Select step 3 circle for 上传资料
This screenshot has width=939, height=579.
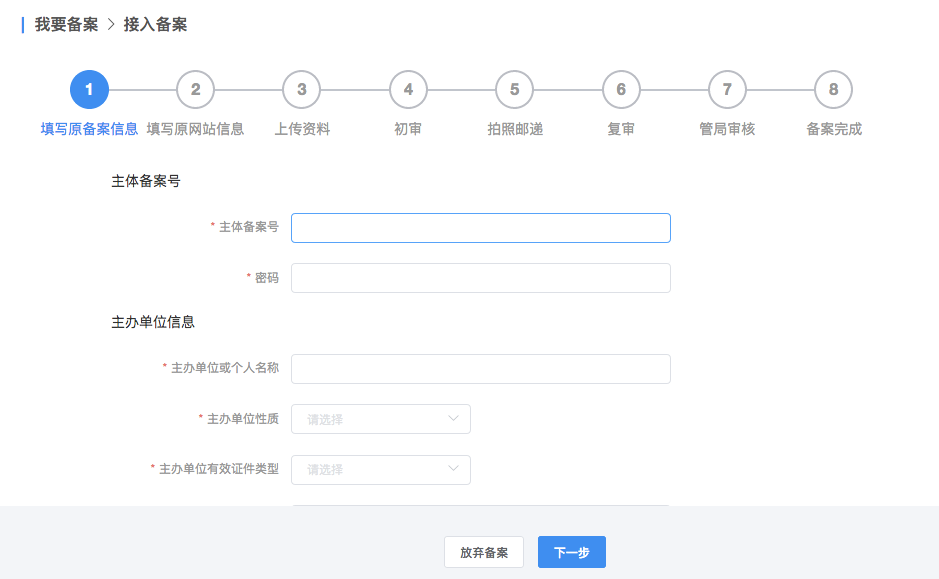pyautogui.click(x=302, y=90)
